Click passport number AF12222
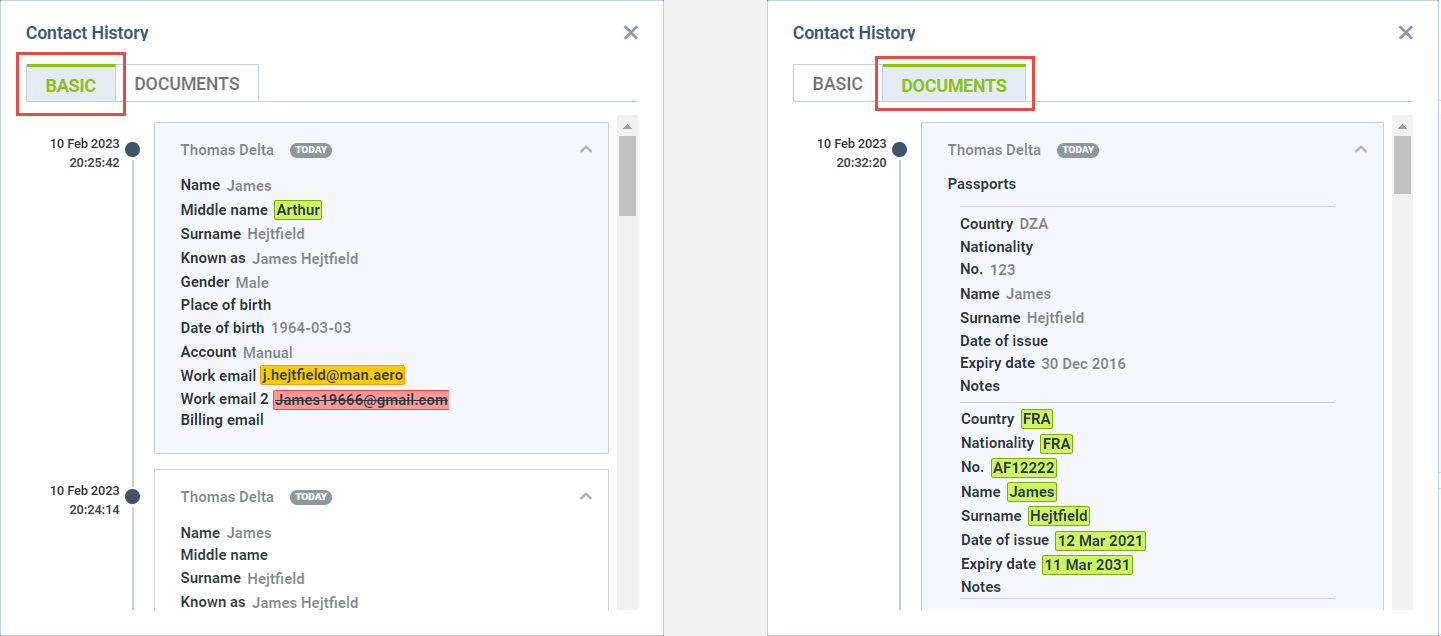The height and width of the screenshot is (636, 1441). pos(1024,468)
